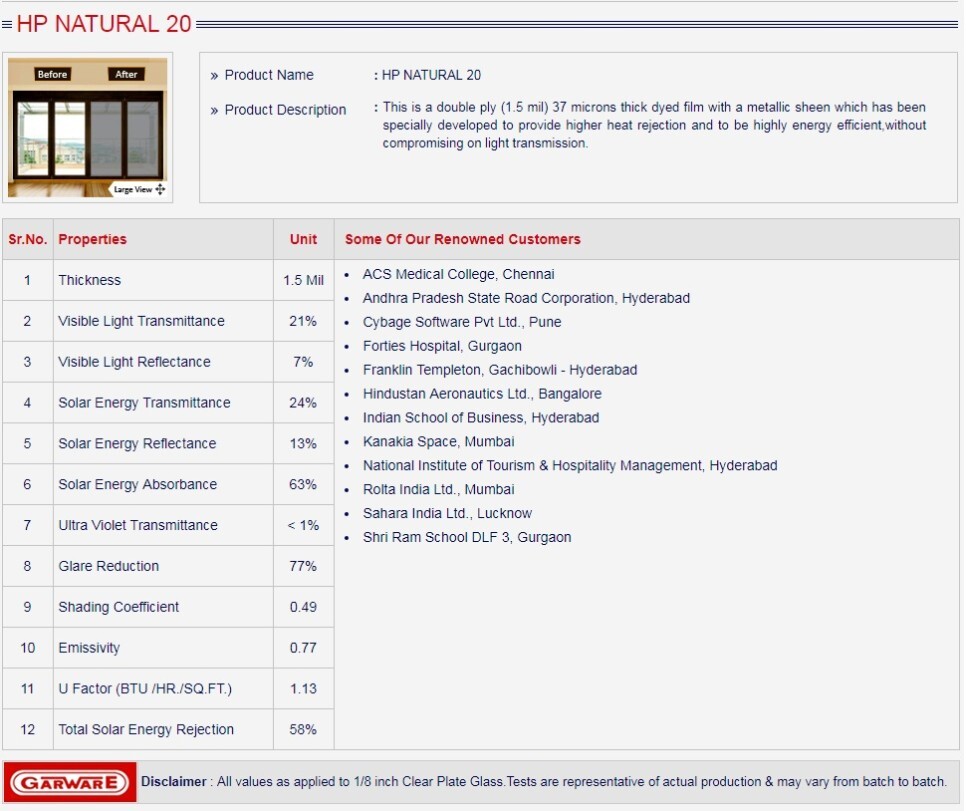The height and width of the screenshot is (811, 966).
Task: Click Kanakia Space, Mumbai entry
Action: 438,442
